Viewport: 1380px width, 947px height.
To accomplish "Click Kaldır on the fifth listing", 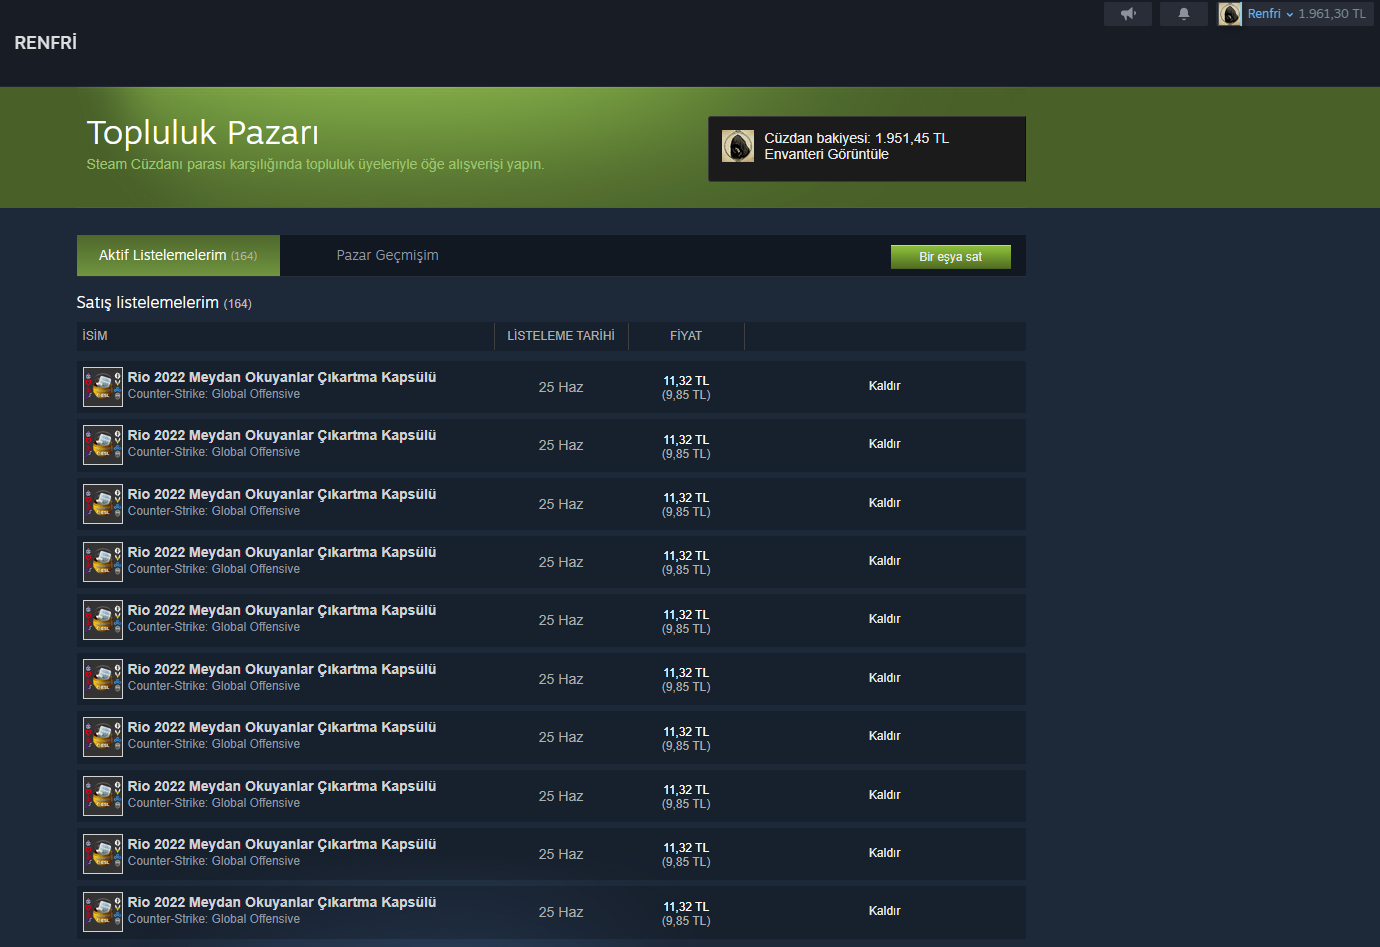I will coord(885,619).
